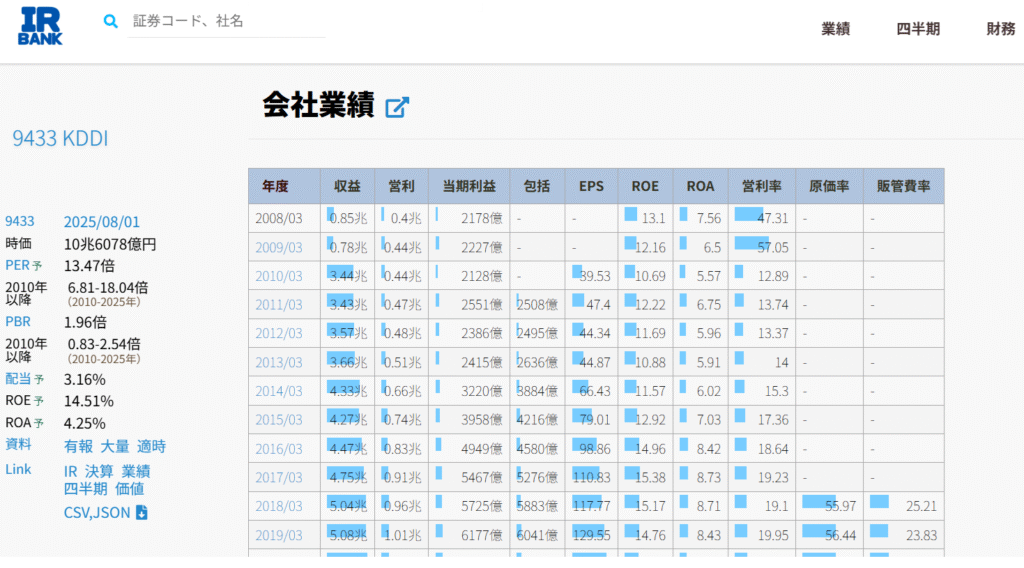Viewport: 1024px width, 568px height.
Task: Open the 2013/03 fiscal year row
Action: [279, 362]
